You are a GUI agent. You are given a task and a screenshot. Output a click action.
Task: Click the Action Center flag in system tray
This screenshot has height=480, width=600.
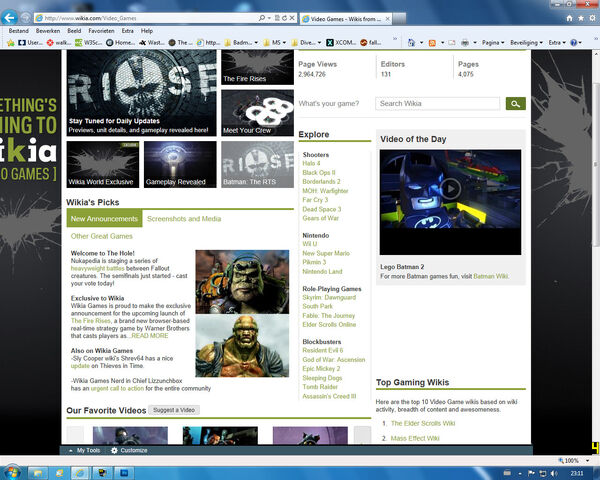tap(531, 473)
